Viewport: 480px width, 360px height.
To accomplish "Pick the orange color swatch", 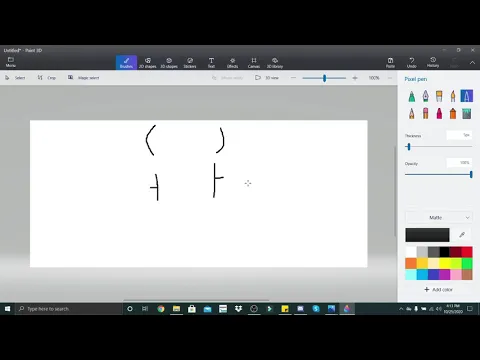I will pyautogui.click(x=411, y=263).
